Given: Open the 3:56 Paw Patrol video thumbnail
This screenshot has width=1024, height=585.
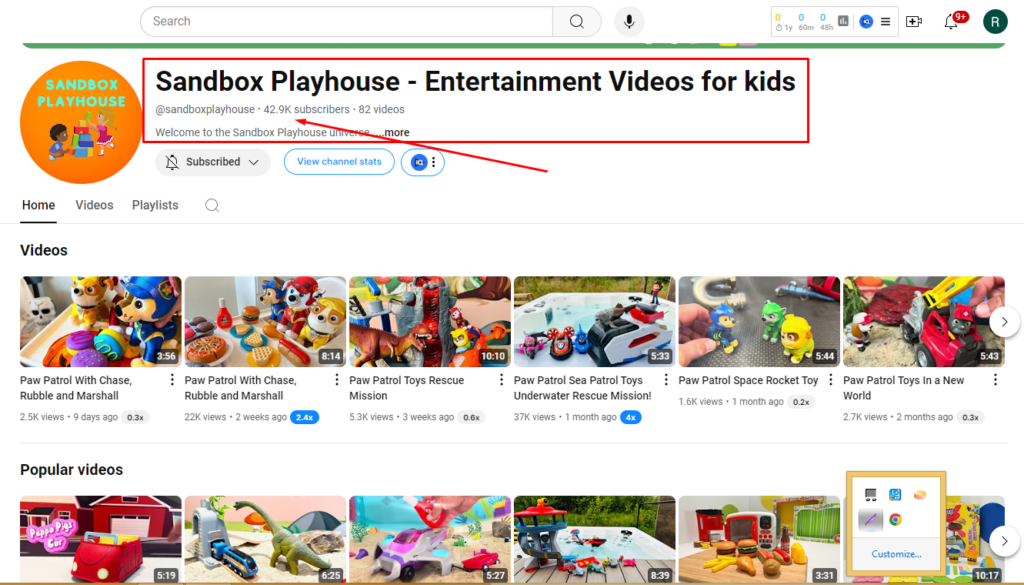Looking at the screenshot, I should click(x=101, y=321).
